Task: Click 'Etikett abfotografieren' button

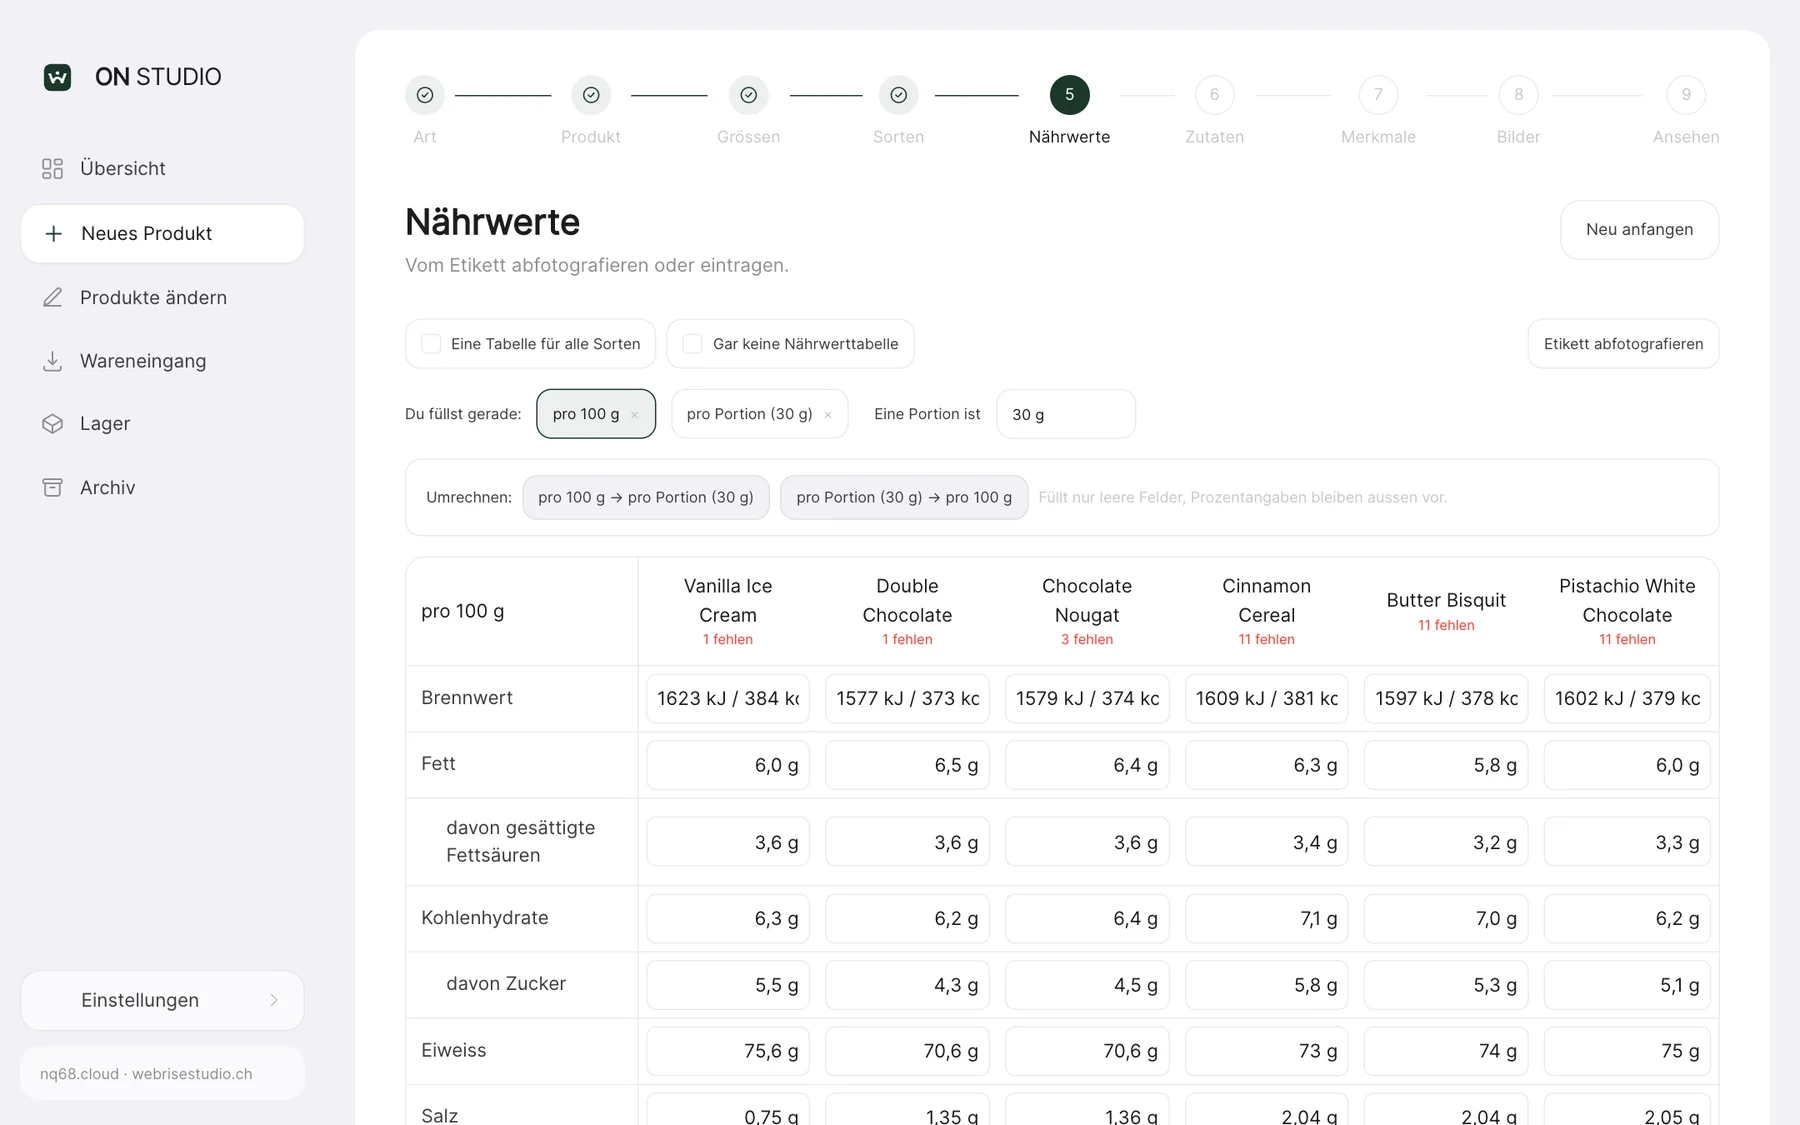Action: (x=1623, y=344)
